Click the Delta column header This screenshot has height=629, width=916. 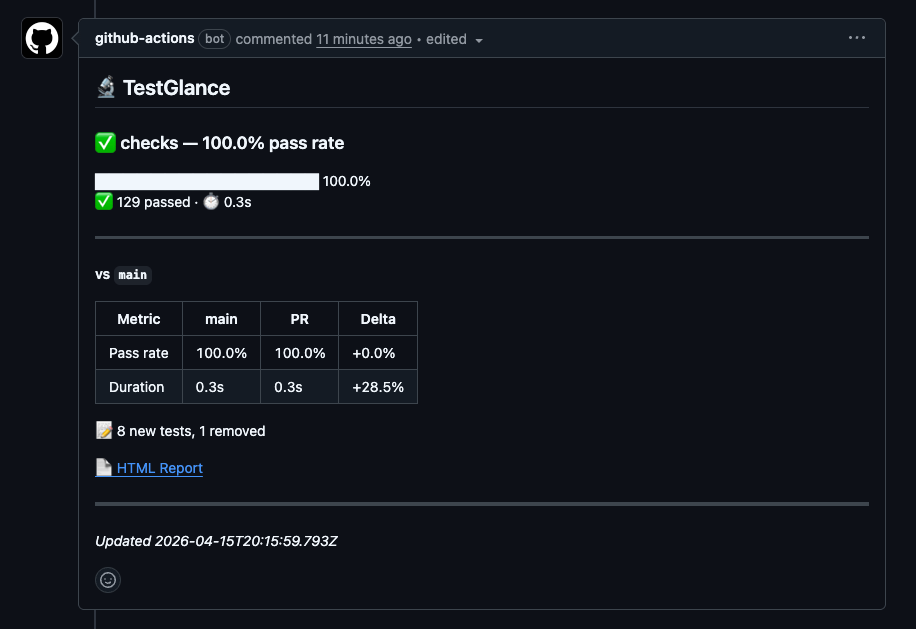coord(377,319)
